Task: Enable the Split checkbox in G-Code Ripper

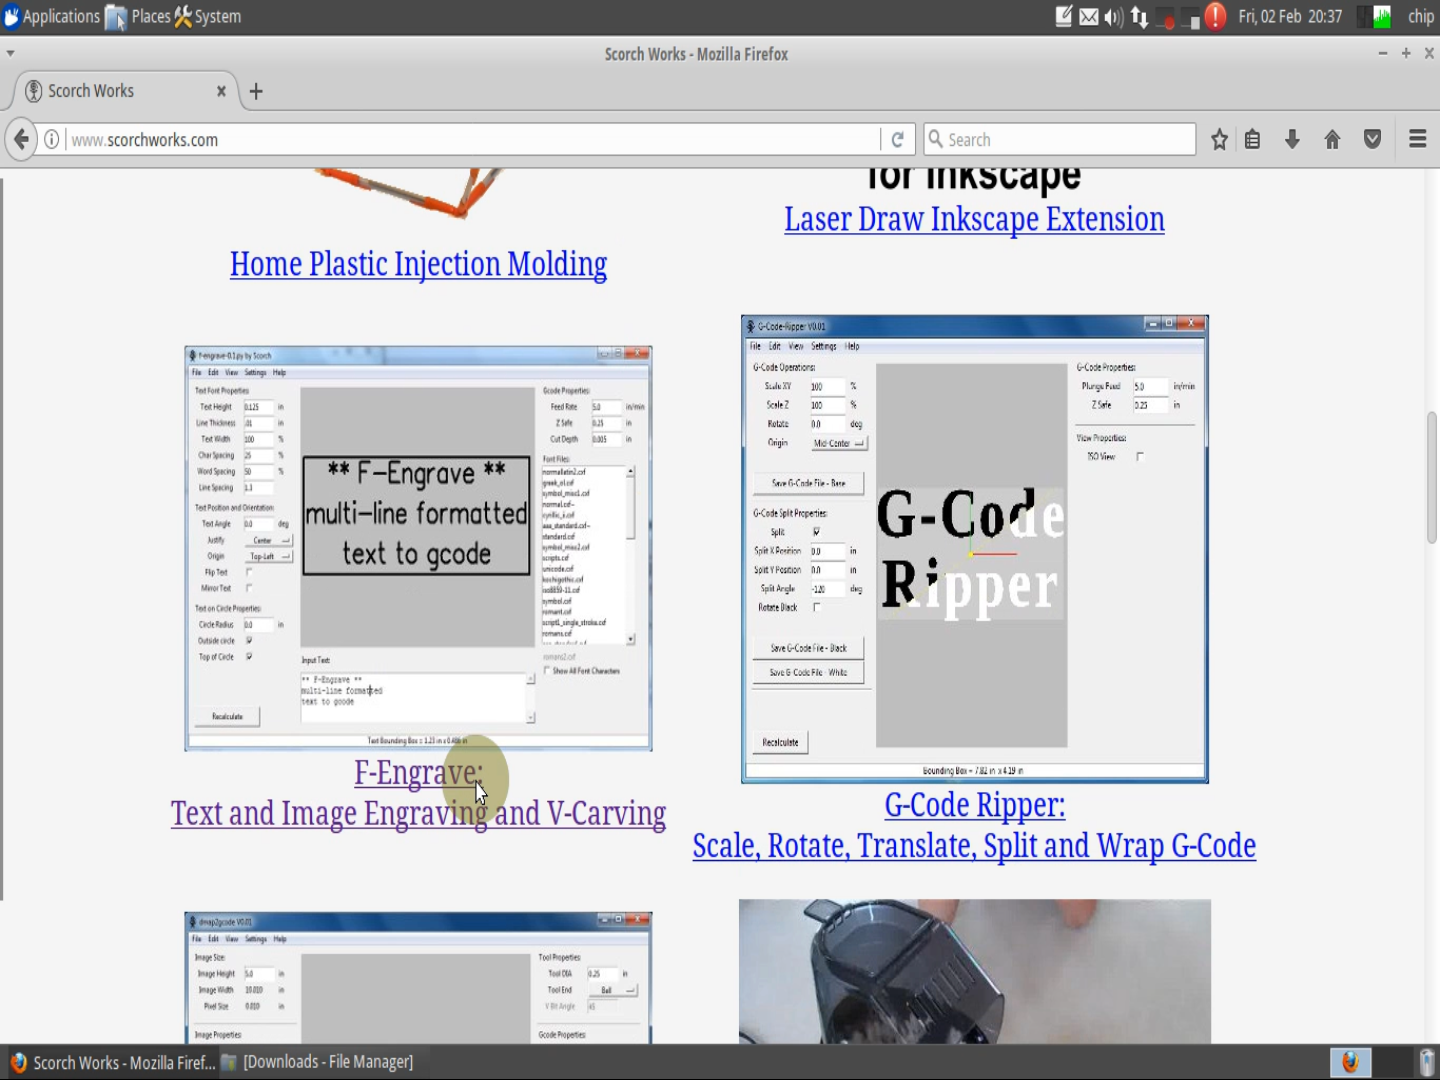Action: pyautogui.click(x=816, y=532)
